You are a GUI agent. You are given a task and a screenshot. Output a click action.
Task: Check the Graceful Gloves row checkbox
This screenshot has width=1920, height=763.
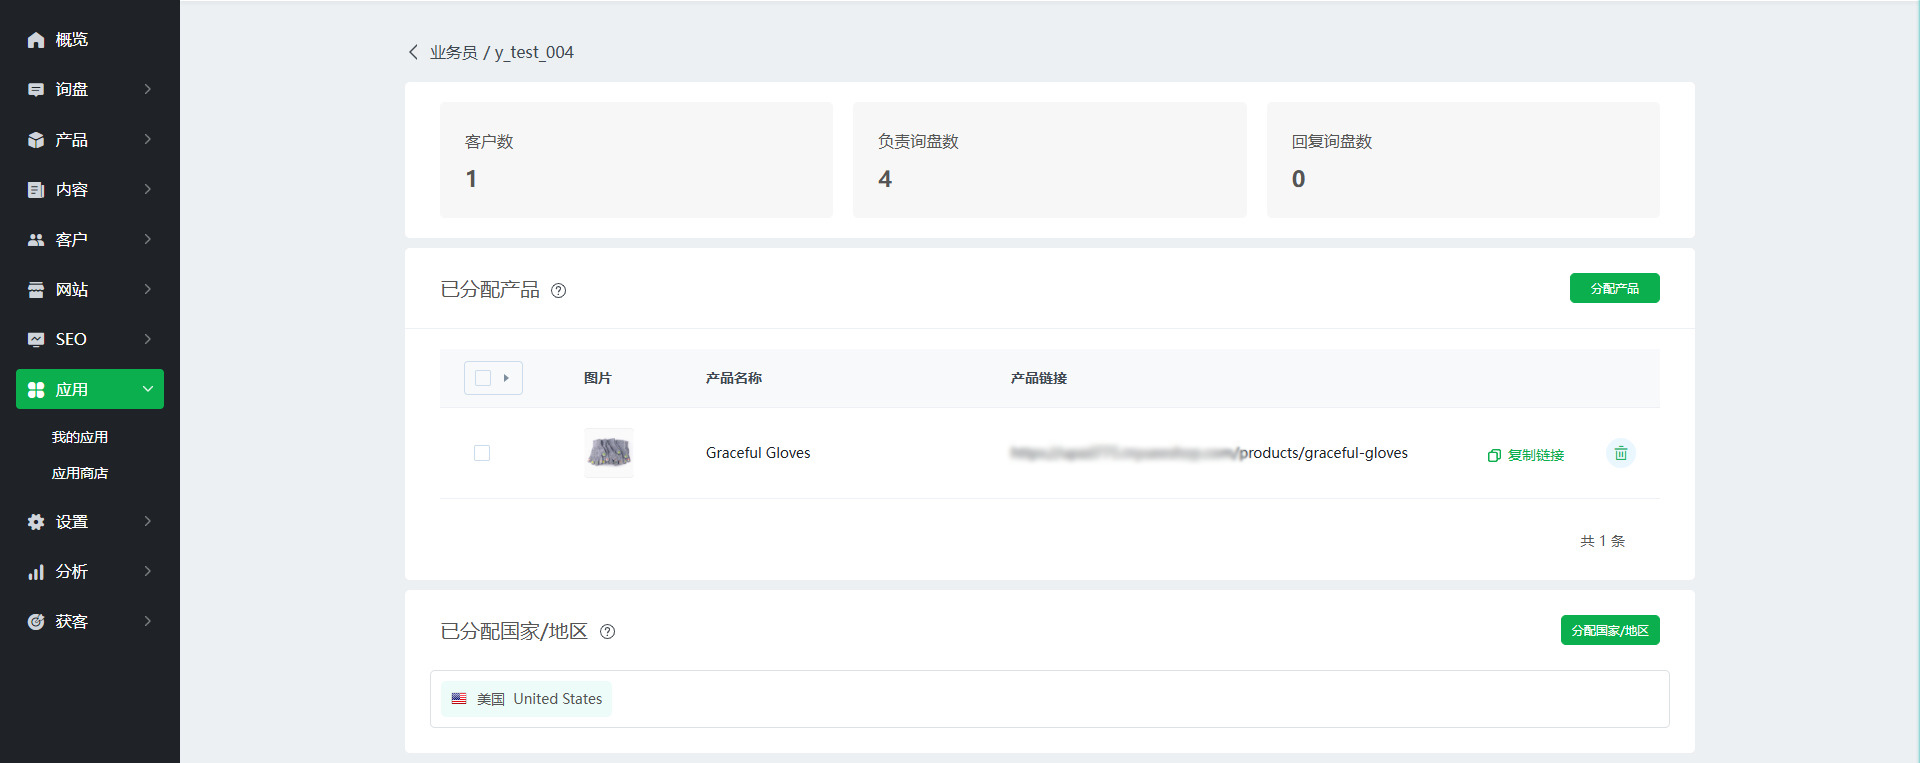click(482, 453)
